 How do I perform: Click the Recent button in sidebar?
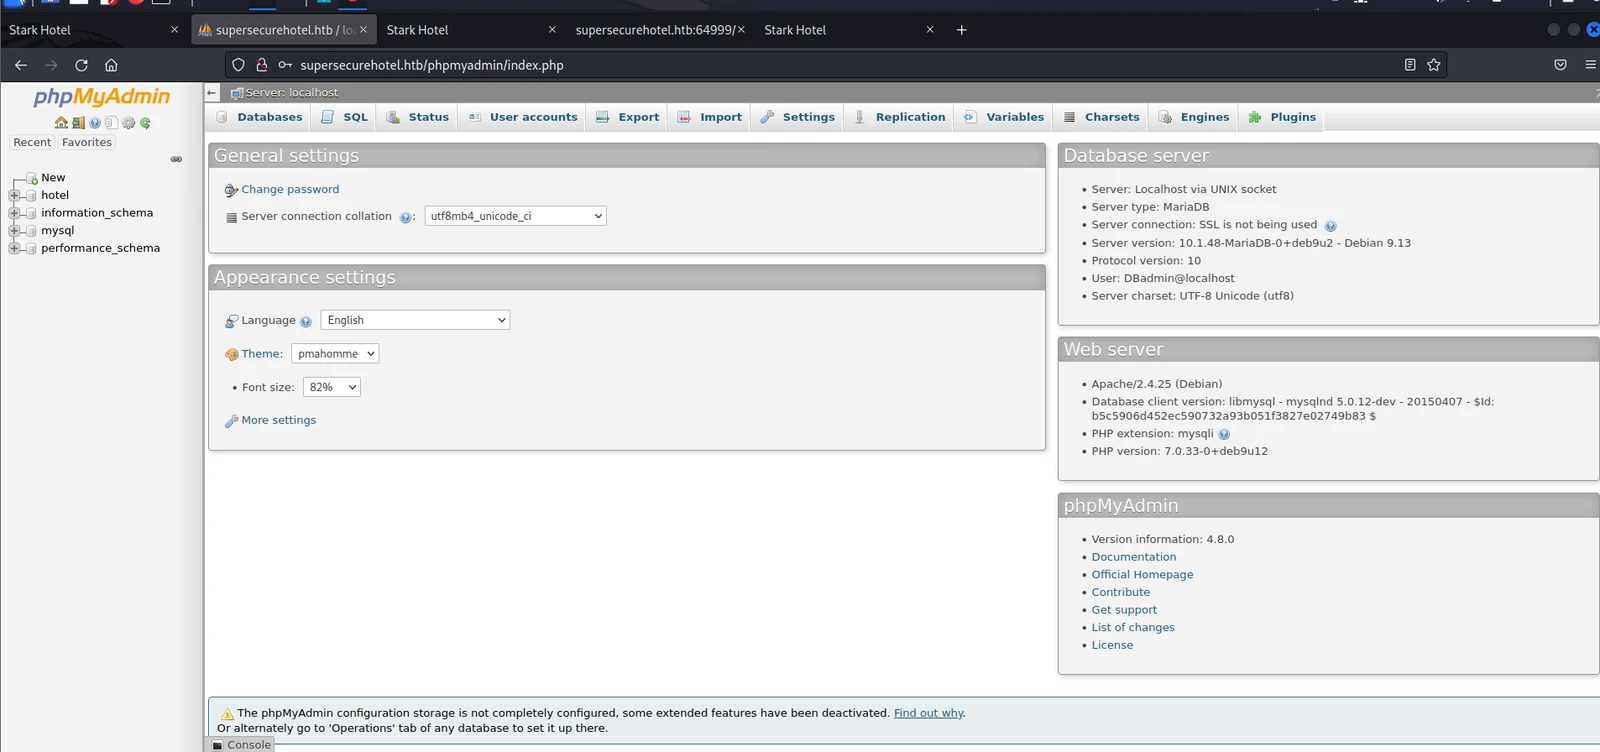[32, 143]
